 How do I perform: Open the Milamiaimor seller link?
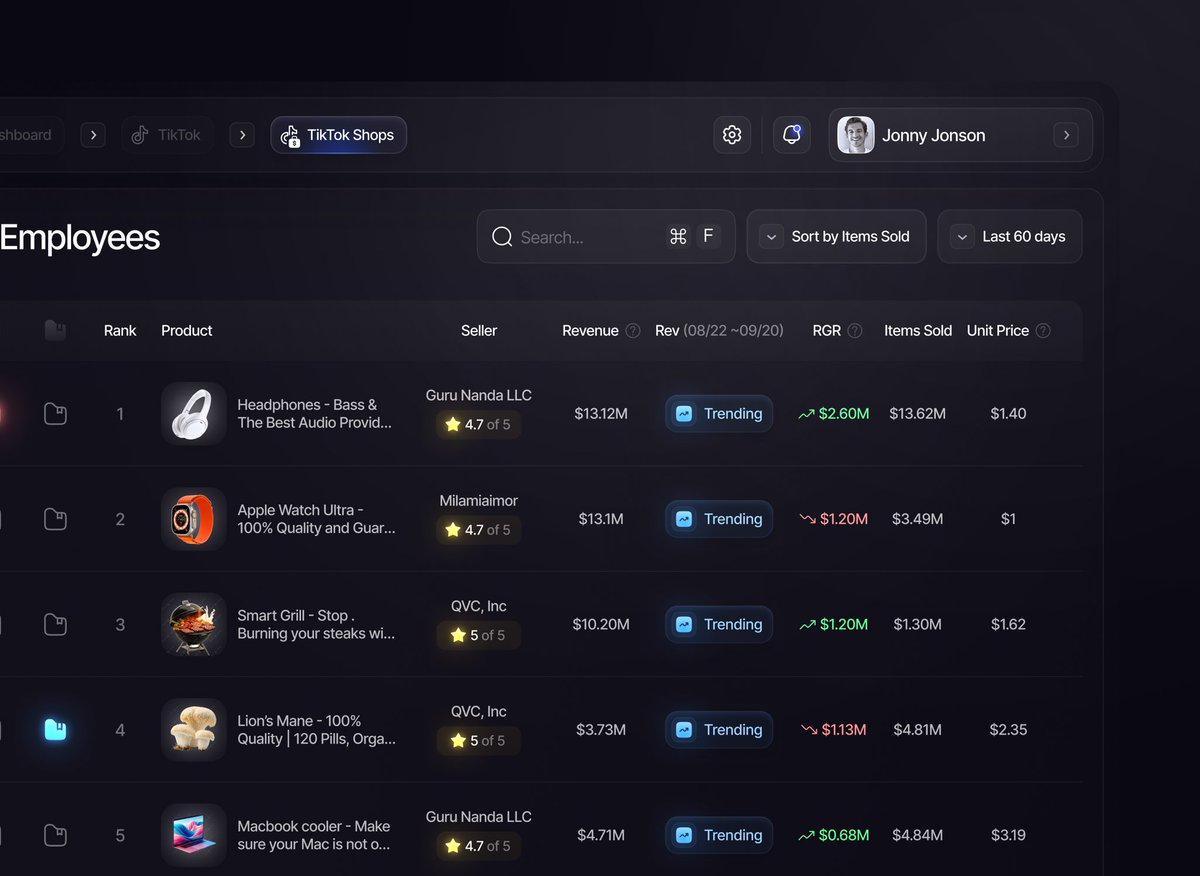coord(479,501)
